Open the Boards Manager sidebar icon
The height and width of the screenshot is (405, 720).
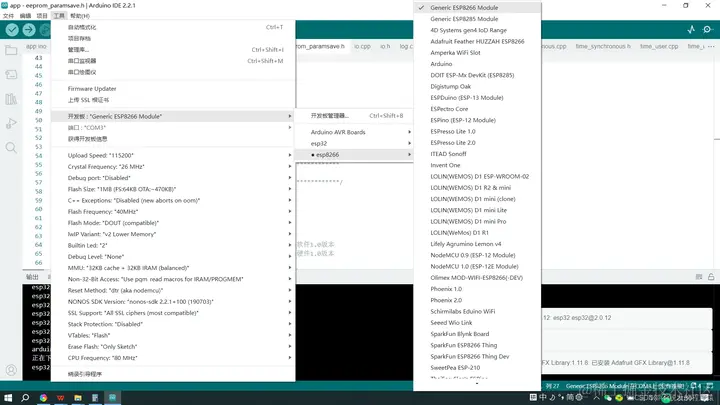[11, 74]
